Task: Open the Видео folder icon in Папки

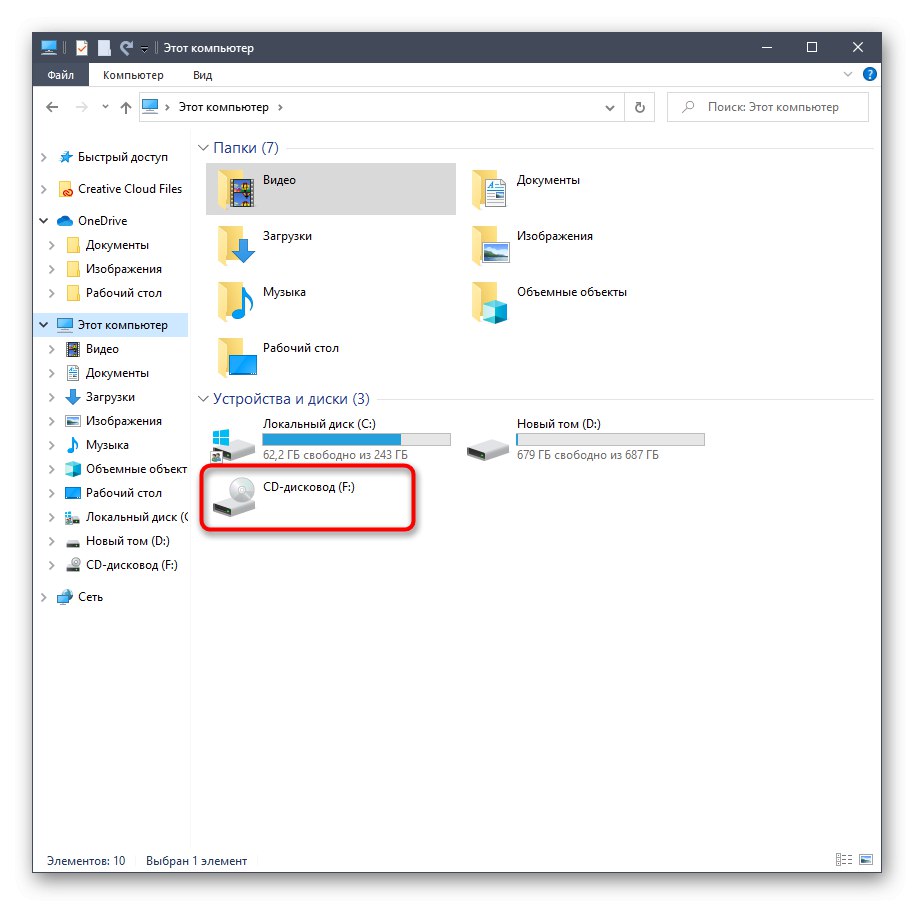Action: pyautogui.click(x=236, y=190)
